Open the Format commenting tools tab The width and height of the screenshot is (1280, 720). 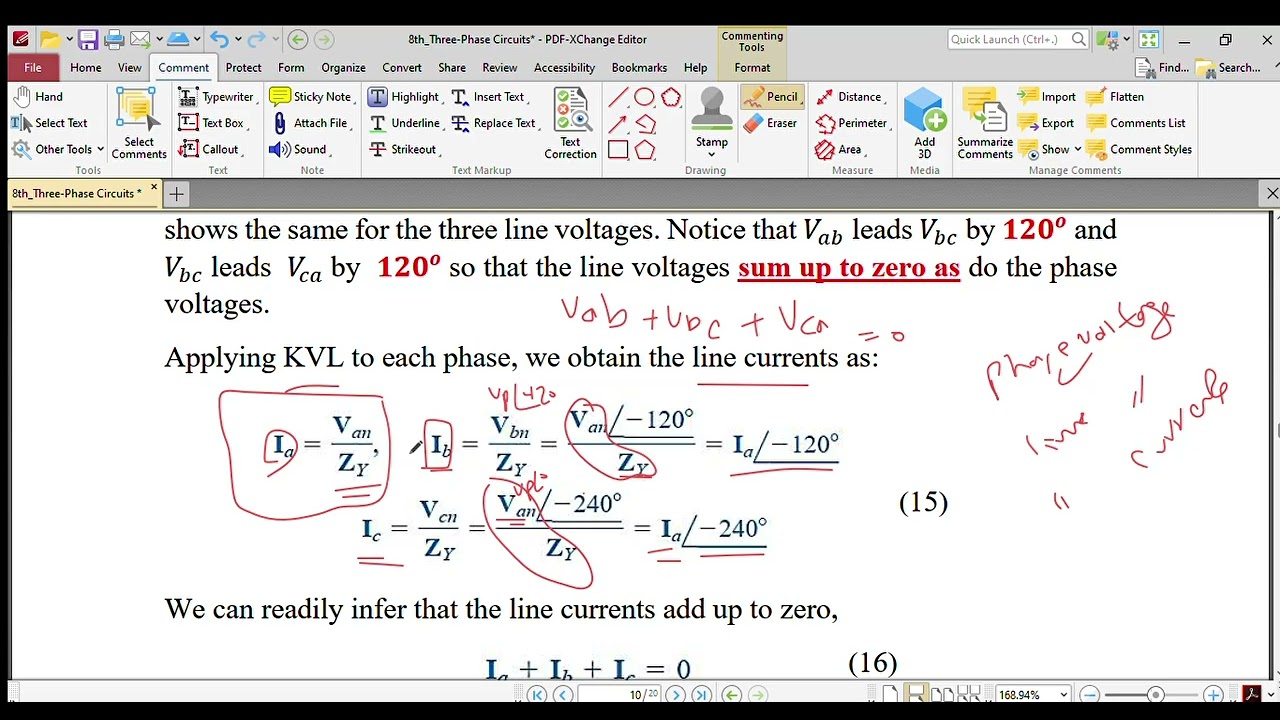coord(752,67)
